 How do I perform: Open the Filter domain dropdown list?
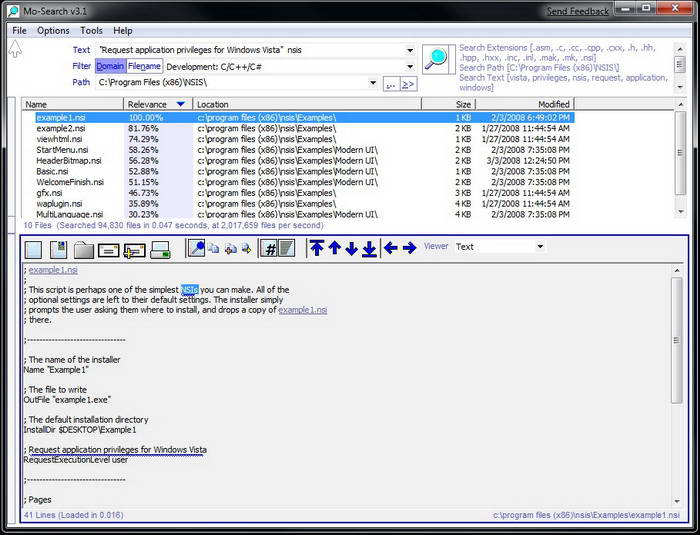(x=410, y=67)
